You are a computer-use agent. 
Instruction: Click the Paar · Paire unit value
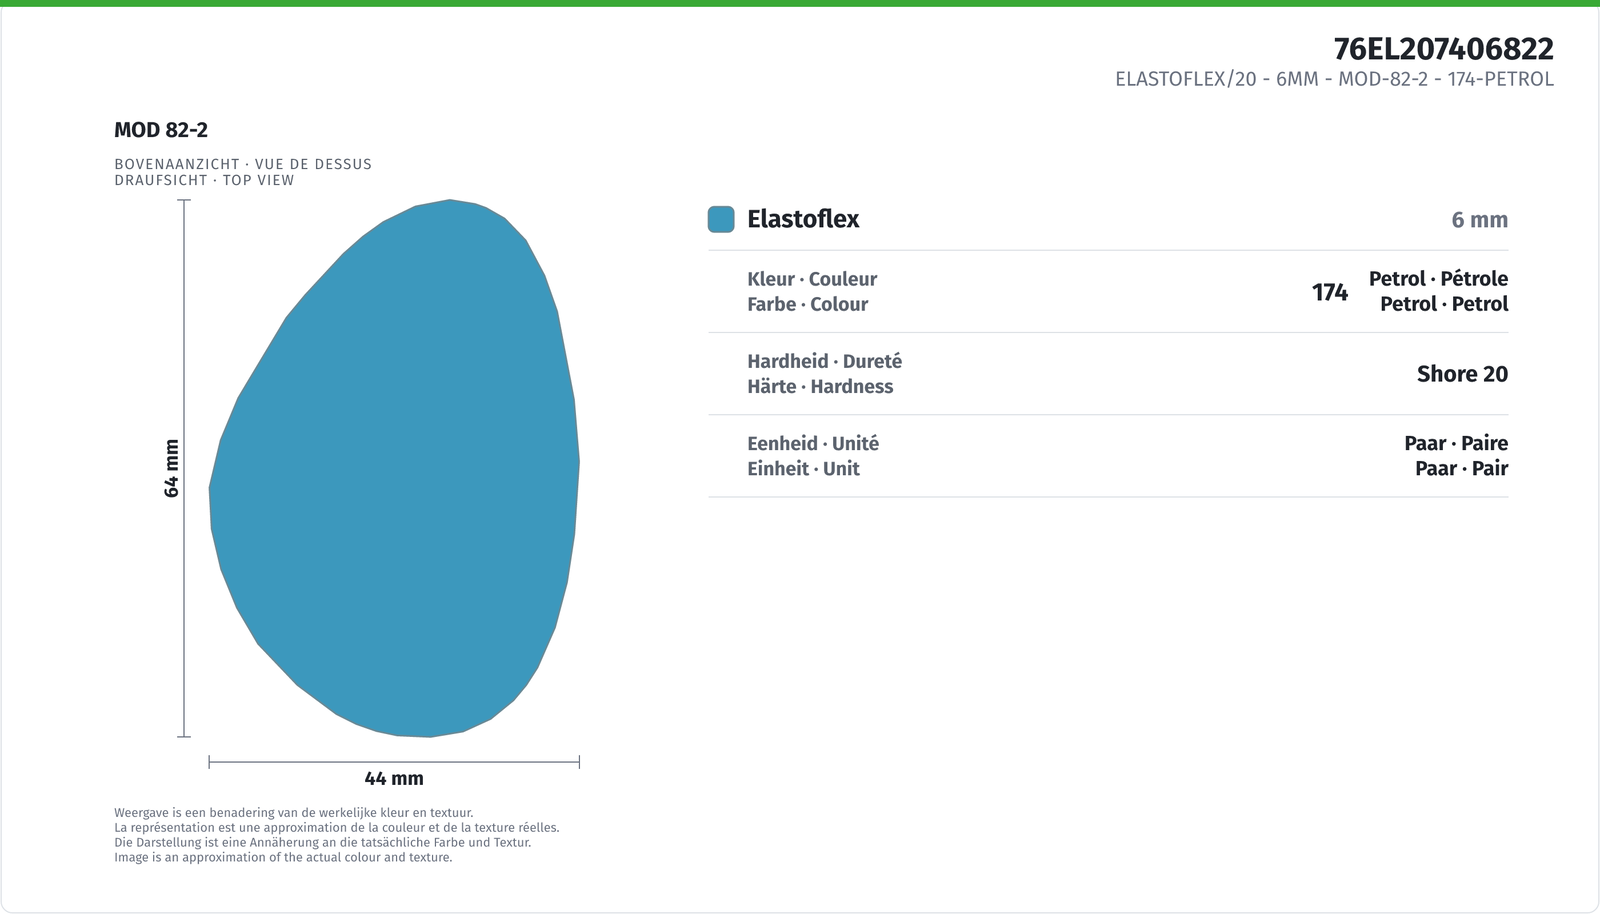(x=1456, y=443)
